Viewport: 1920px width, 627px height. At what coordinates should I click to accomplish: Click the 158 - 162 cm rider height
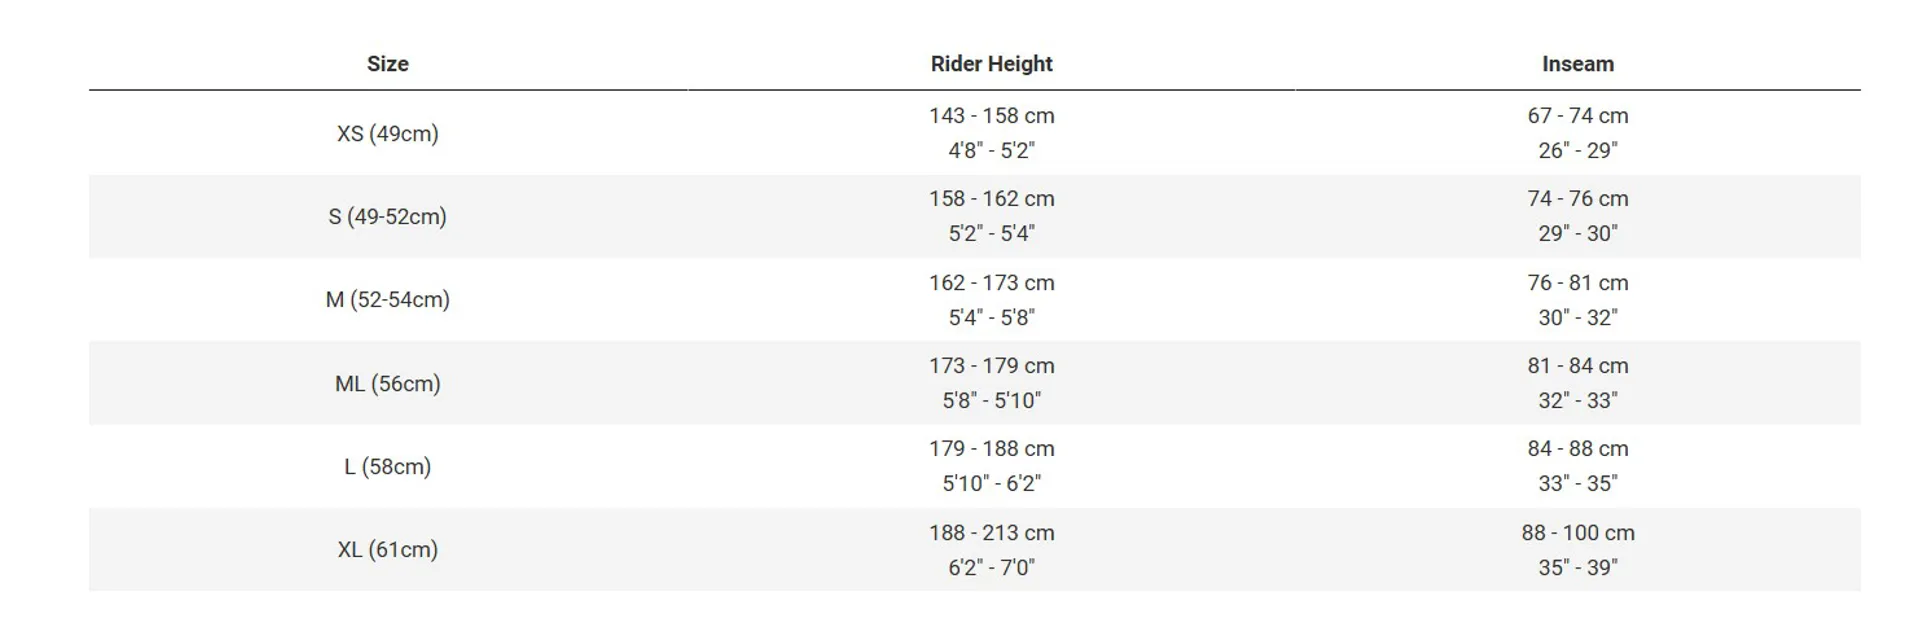(991, 199)
